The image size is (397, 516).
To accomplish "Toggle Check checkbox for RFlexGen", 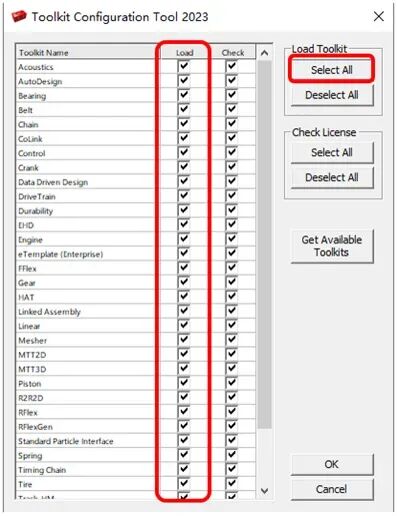I will [x=232, y=426].
